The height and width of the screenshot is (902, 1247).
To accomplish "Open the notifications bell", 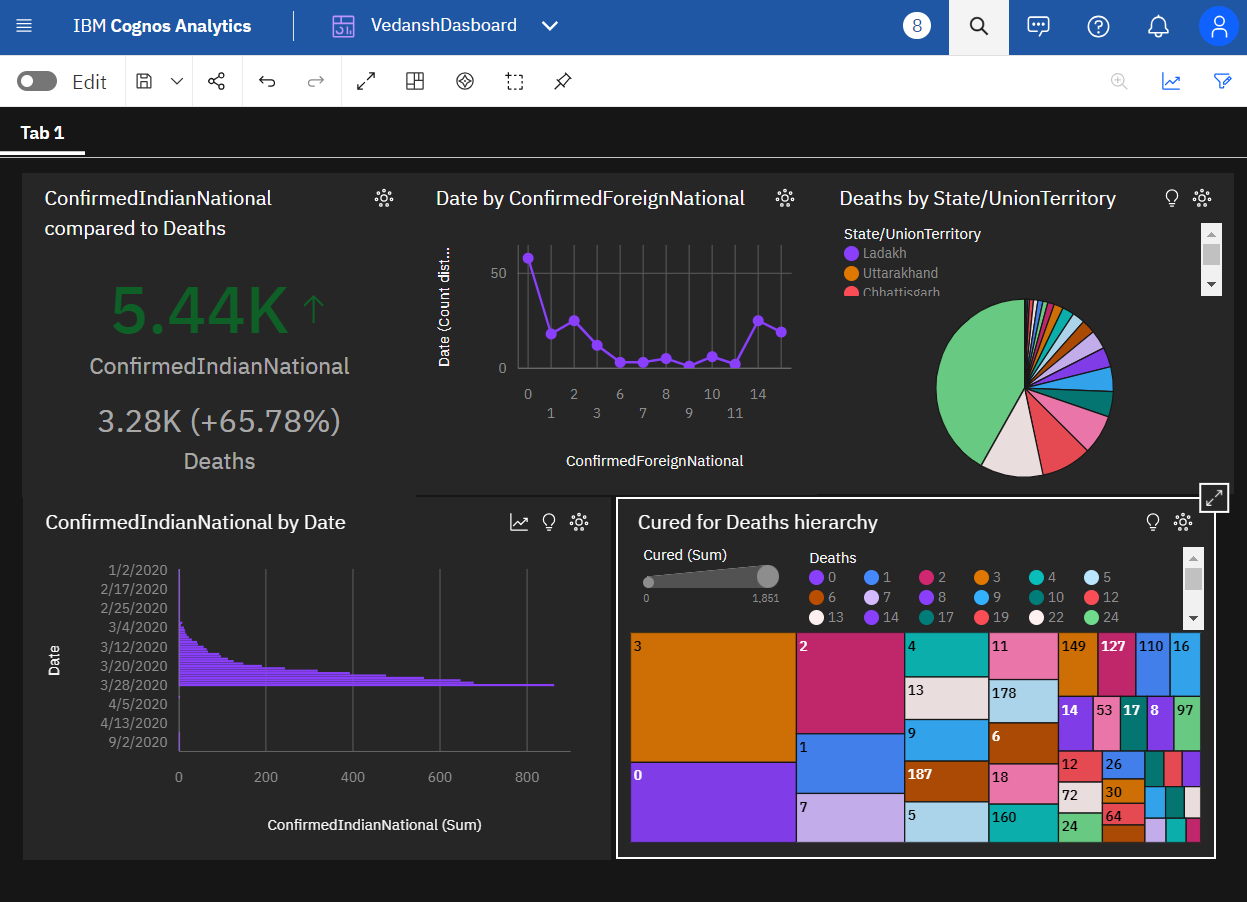I will point(1158,27).
